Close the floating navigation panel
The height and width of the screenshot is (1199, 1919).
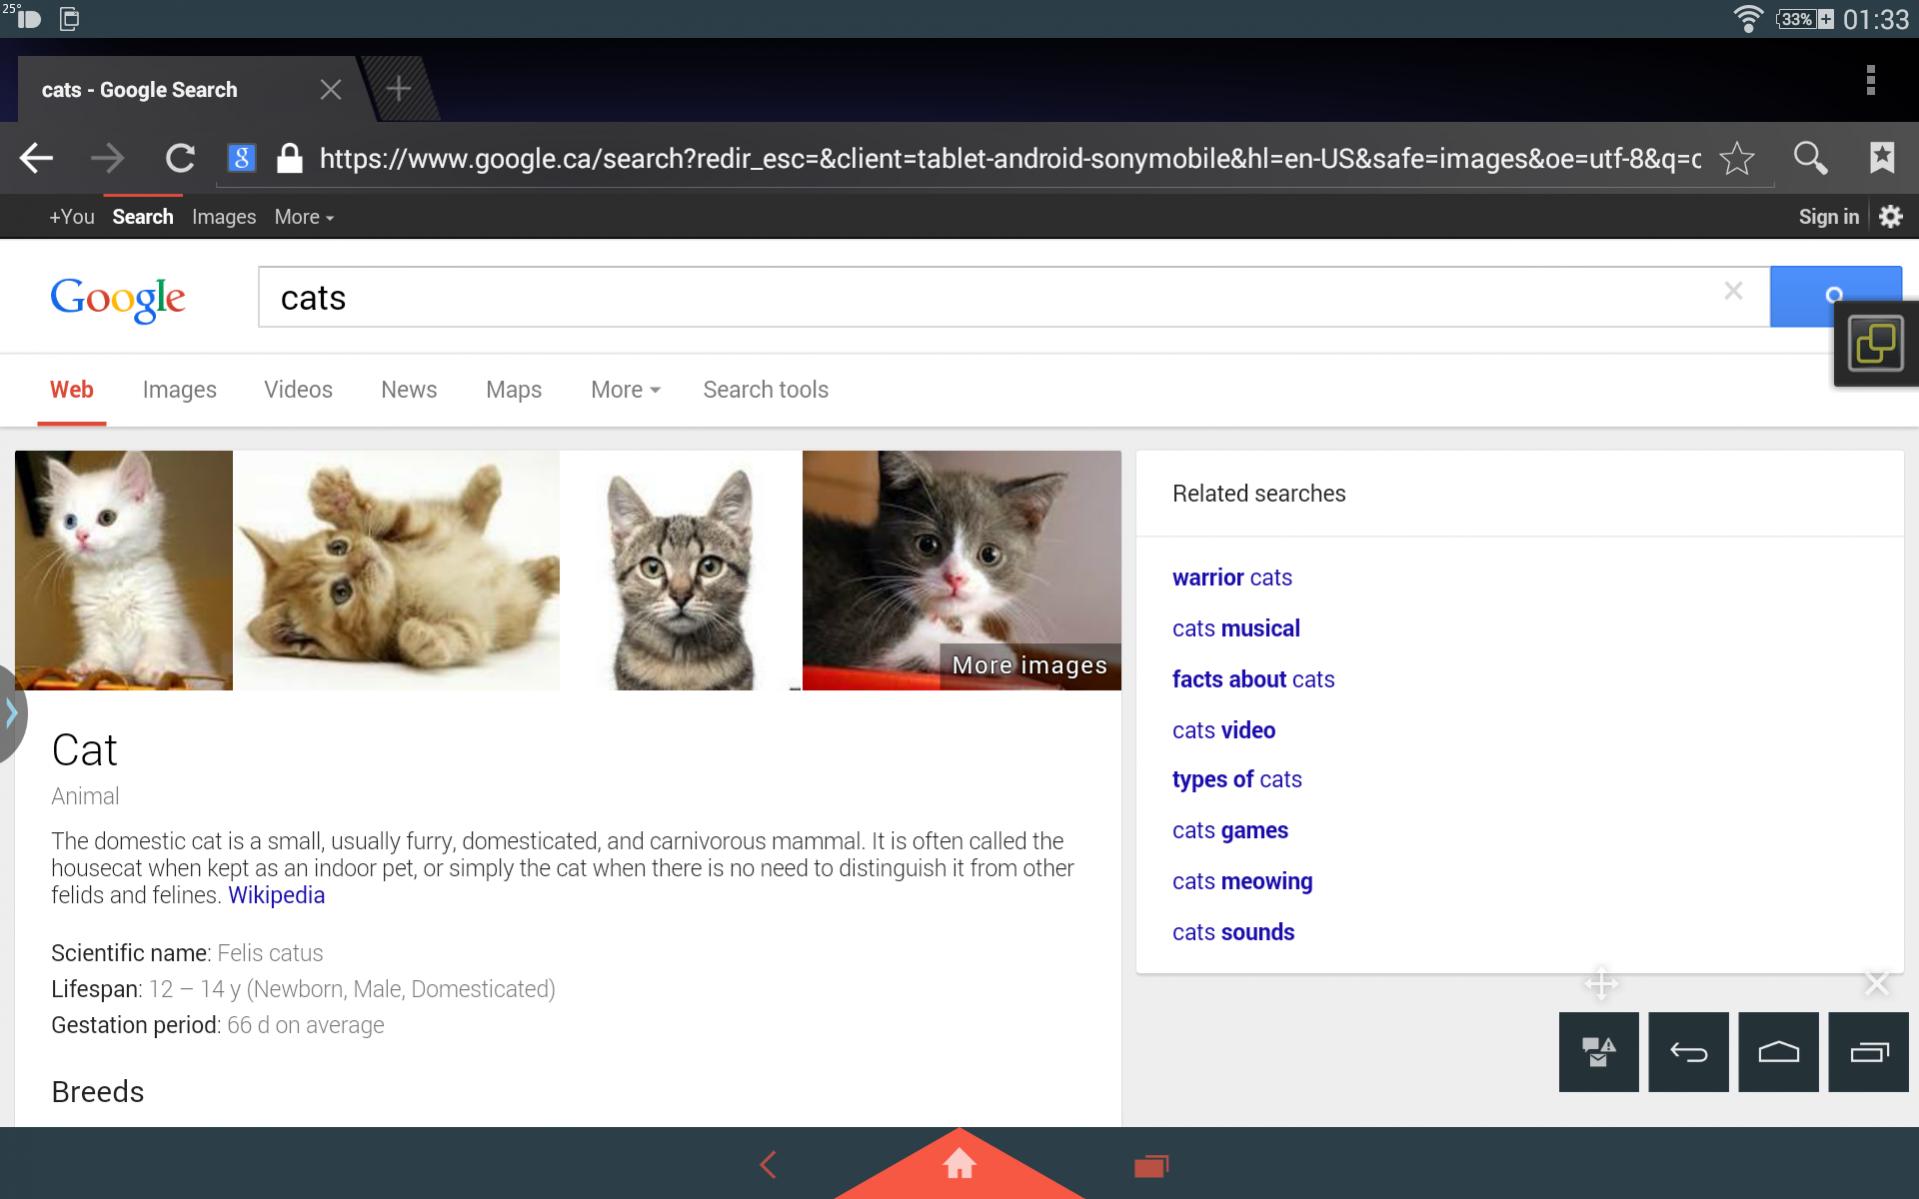(x=1877, y=984)
